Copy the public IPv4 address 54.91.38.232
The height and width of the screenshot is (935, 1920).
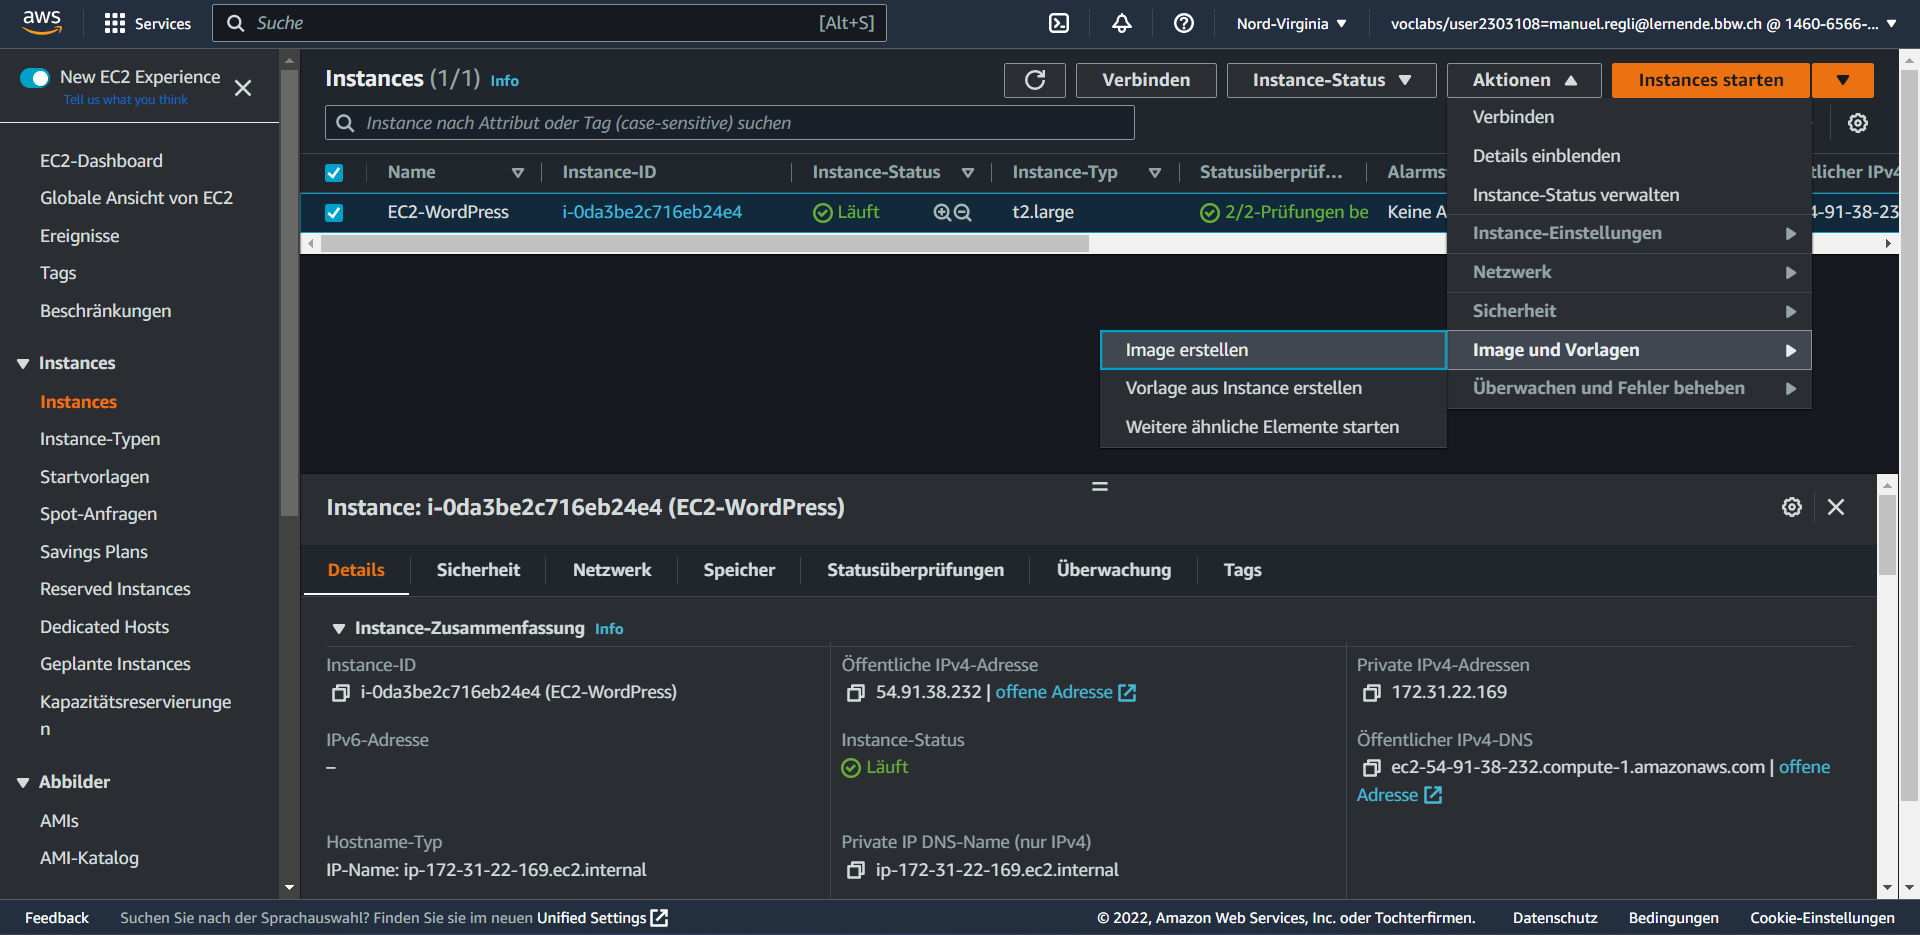[x=856, y=693]
